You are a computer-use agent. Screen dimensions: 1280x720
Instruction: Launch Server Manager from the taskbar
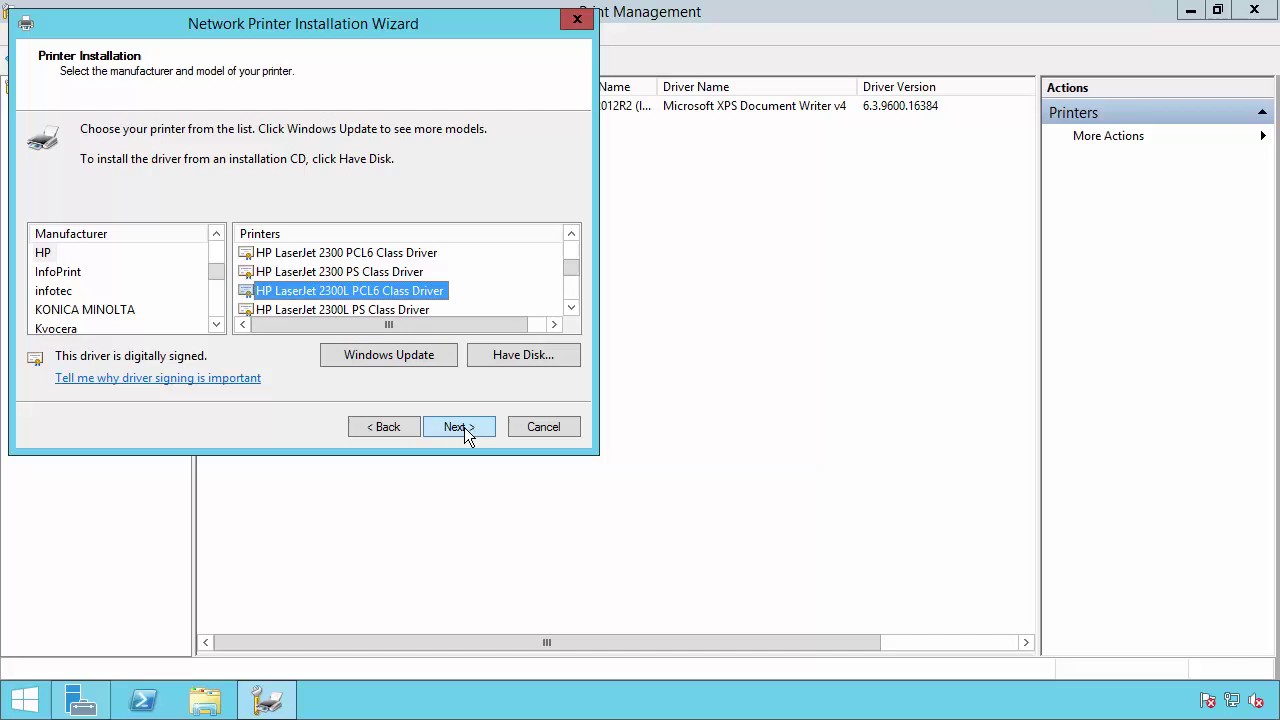[81, 700]
